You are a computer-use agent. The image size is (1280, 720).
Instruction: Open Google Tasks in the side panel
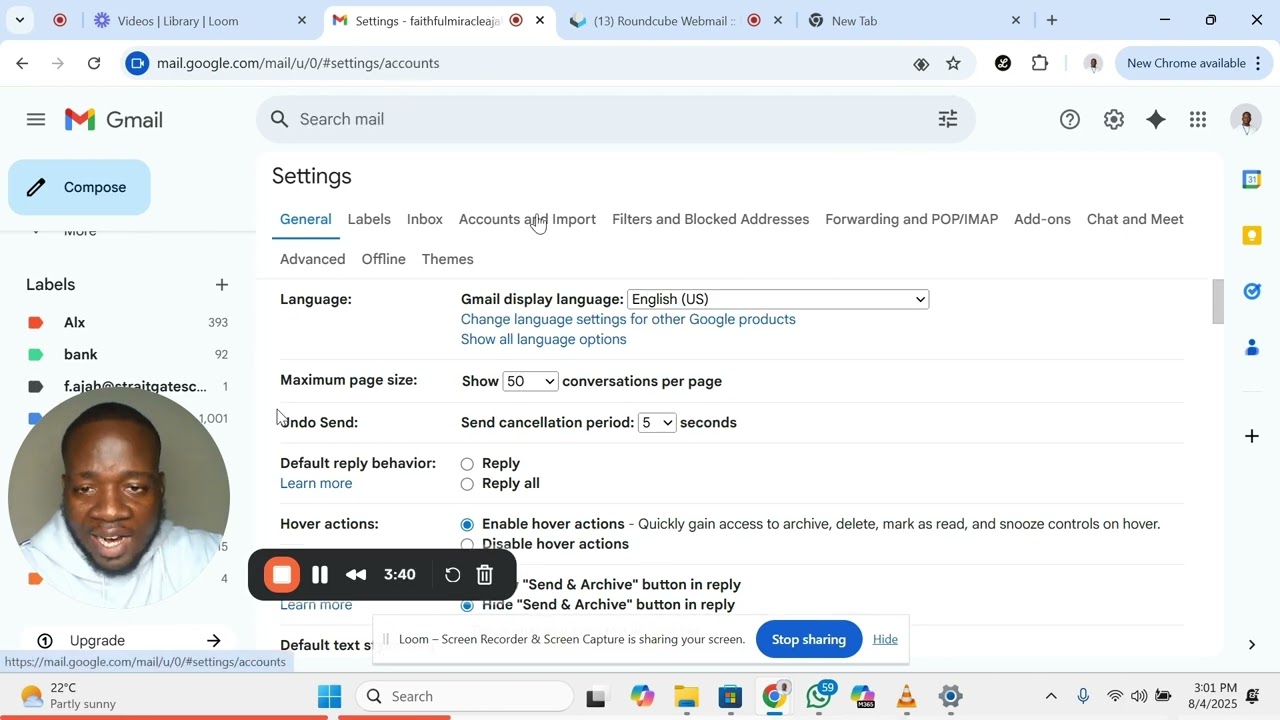point(1252,291)
